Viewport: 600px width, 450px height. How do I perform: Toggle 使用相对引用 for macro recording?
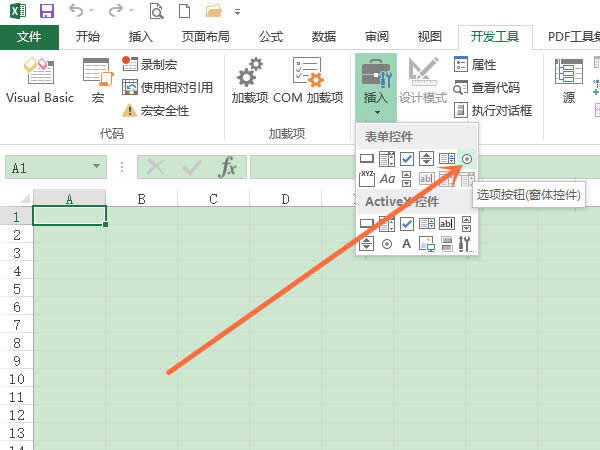[167, 88]
